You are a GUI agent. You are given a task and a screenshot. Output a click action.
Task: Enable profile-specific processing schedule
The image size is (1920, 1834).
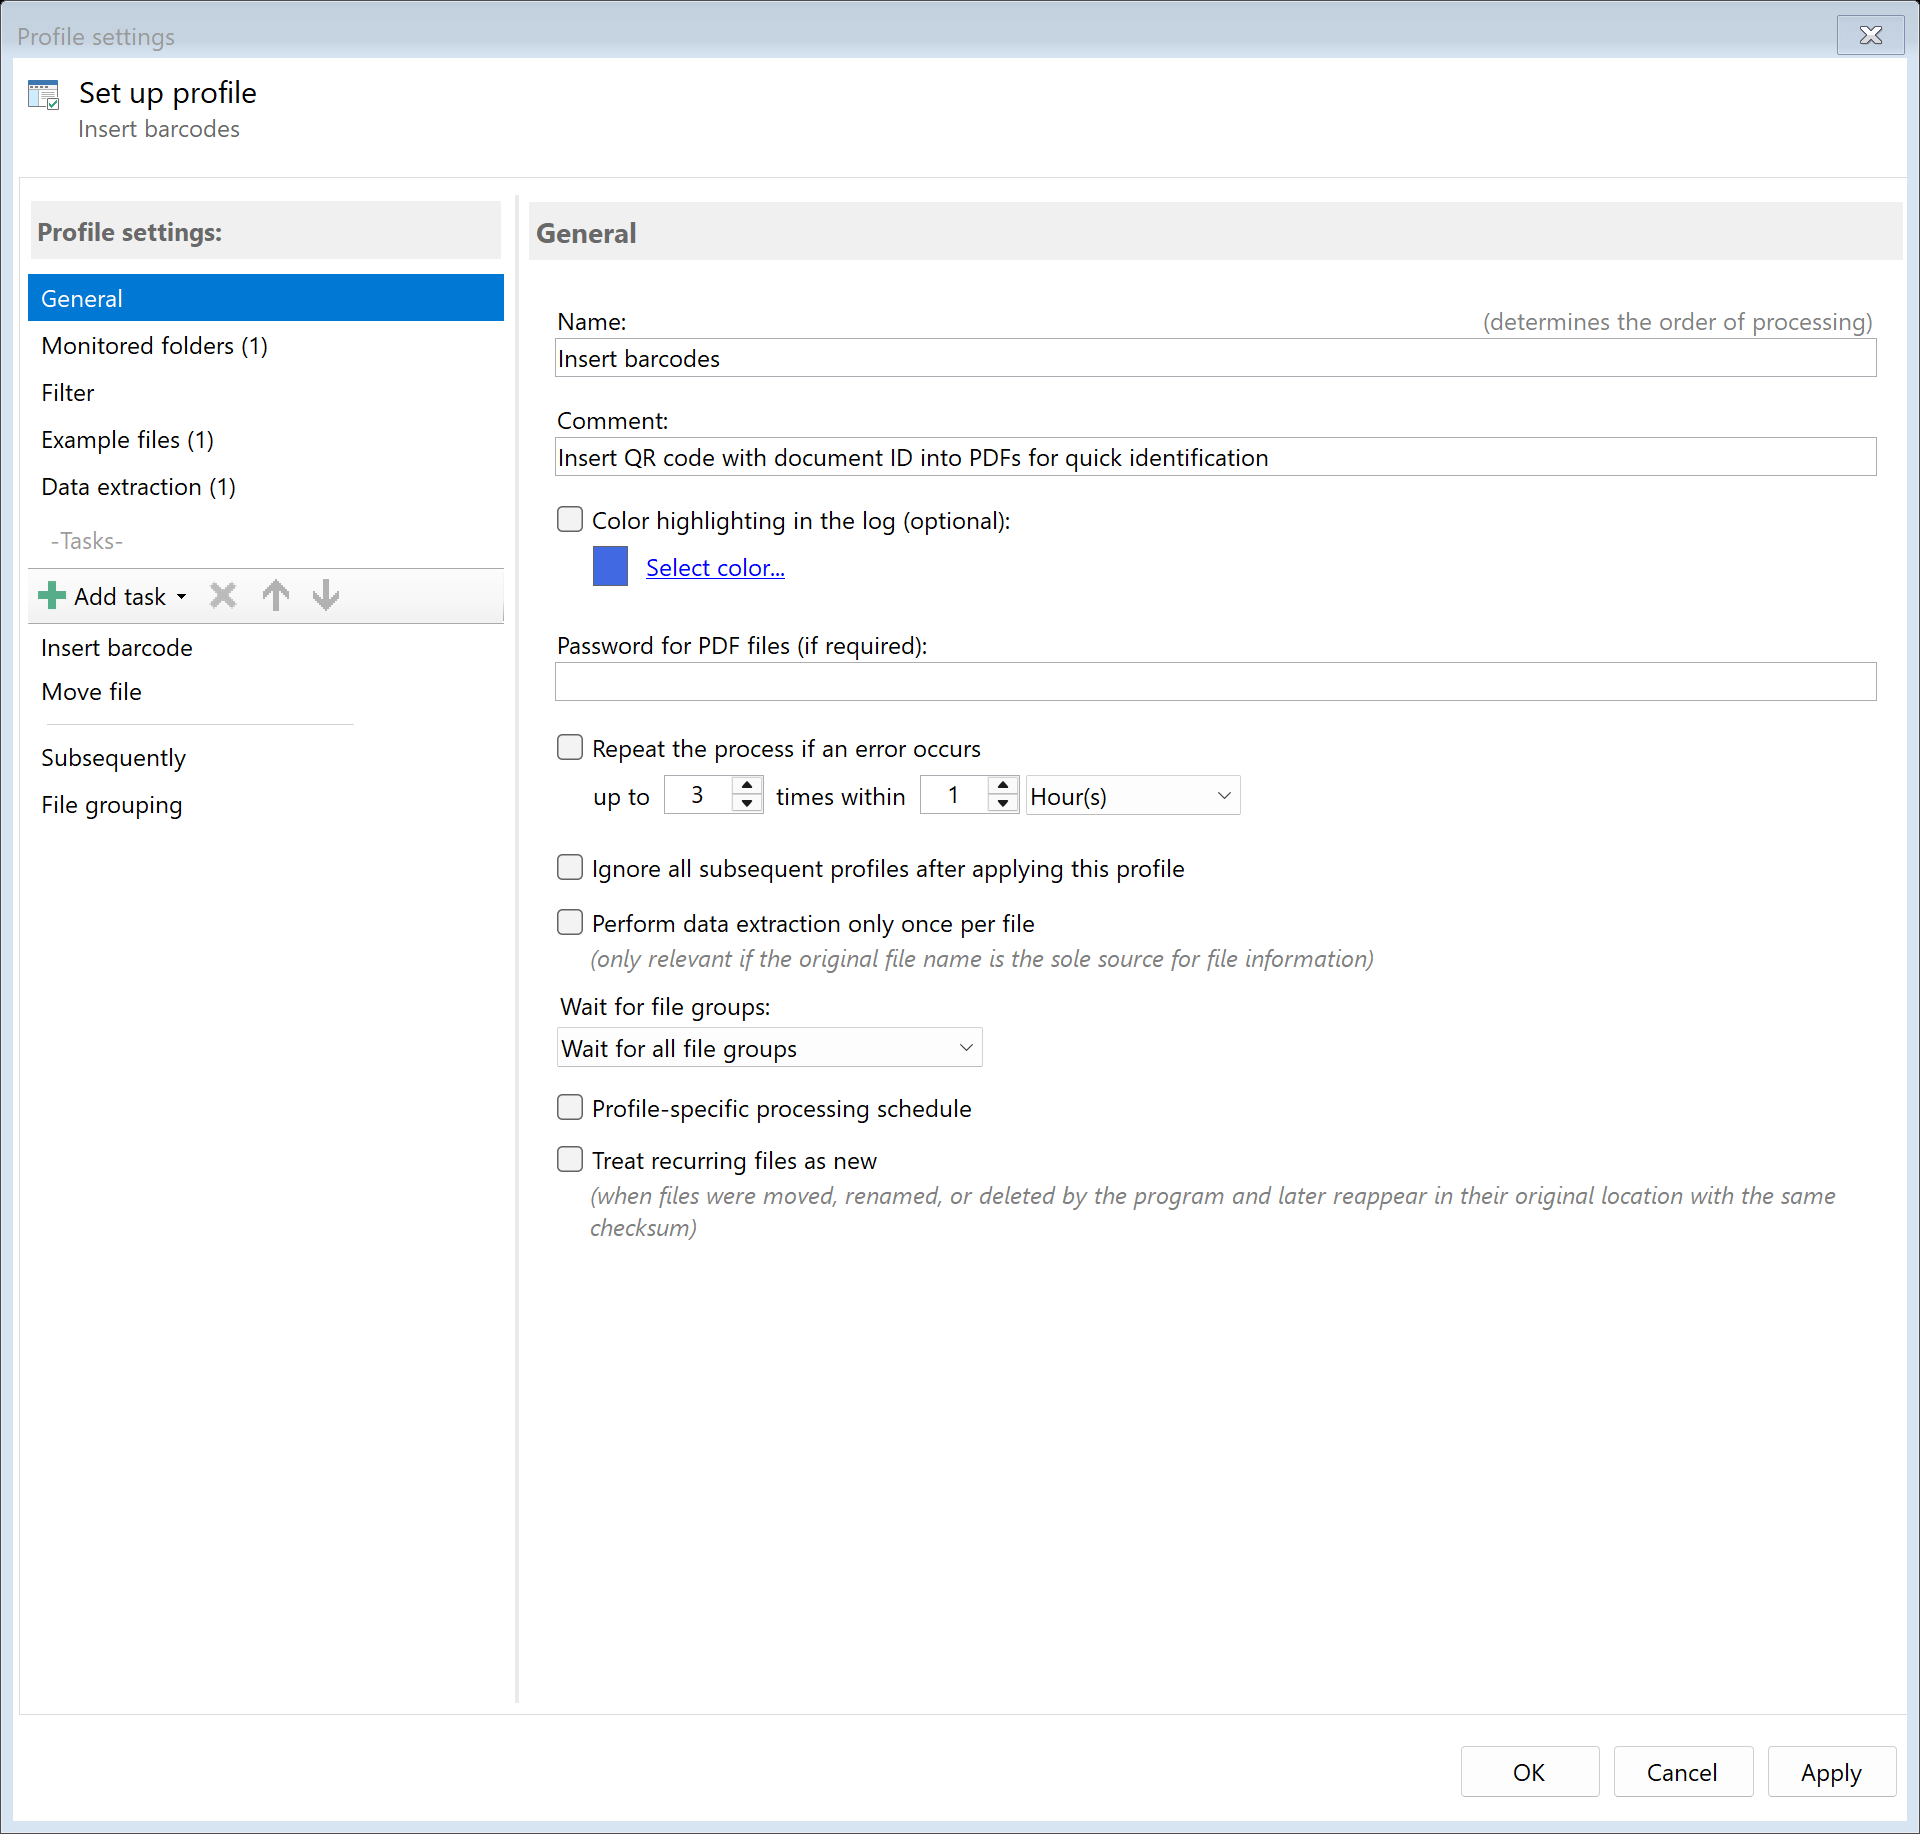[570, 1107]
